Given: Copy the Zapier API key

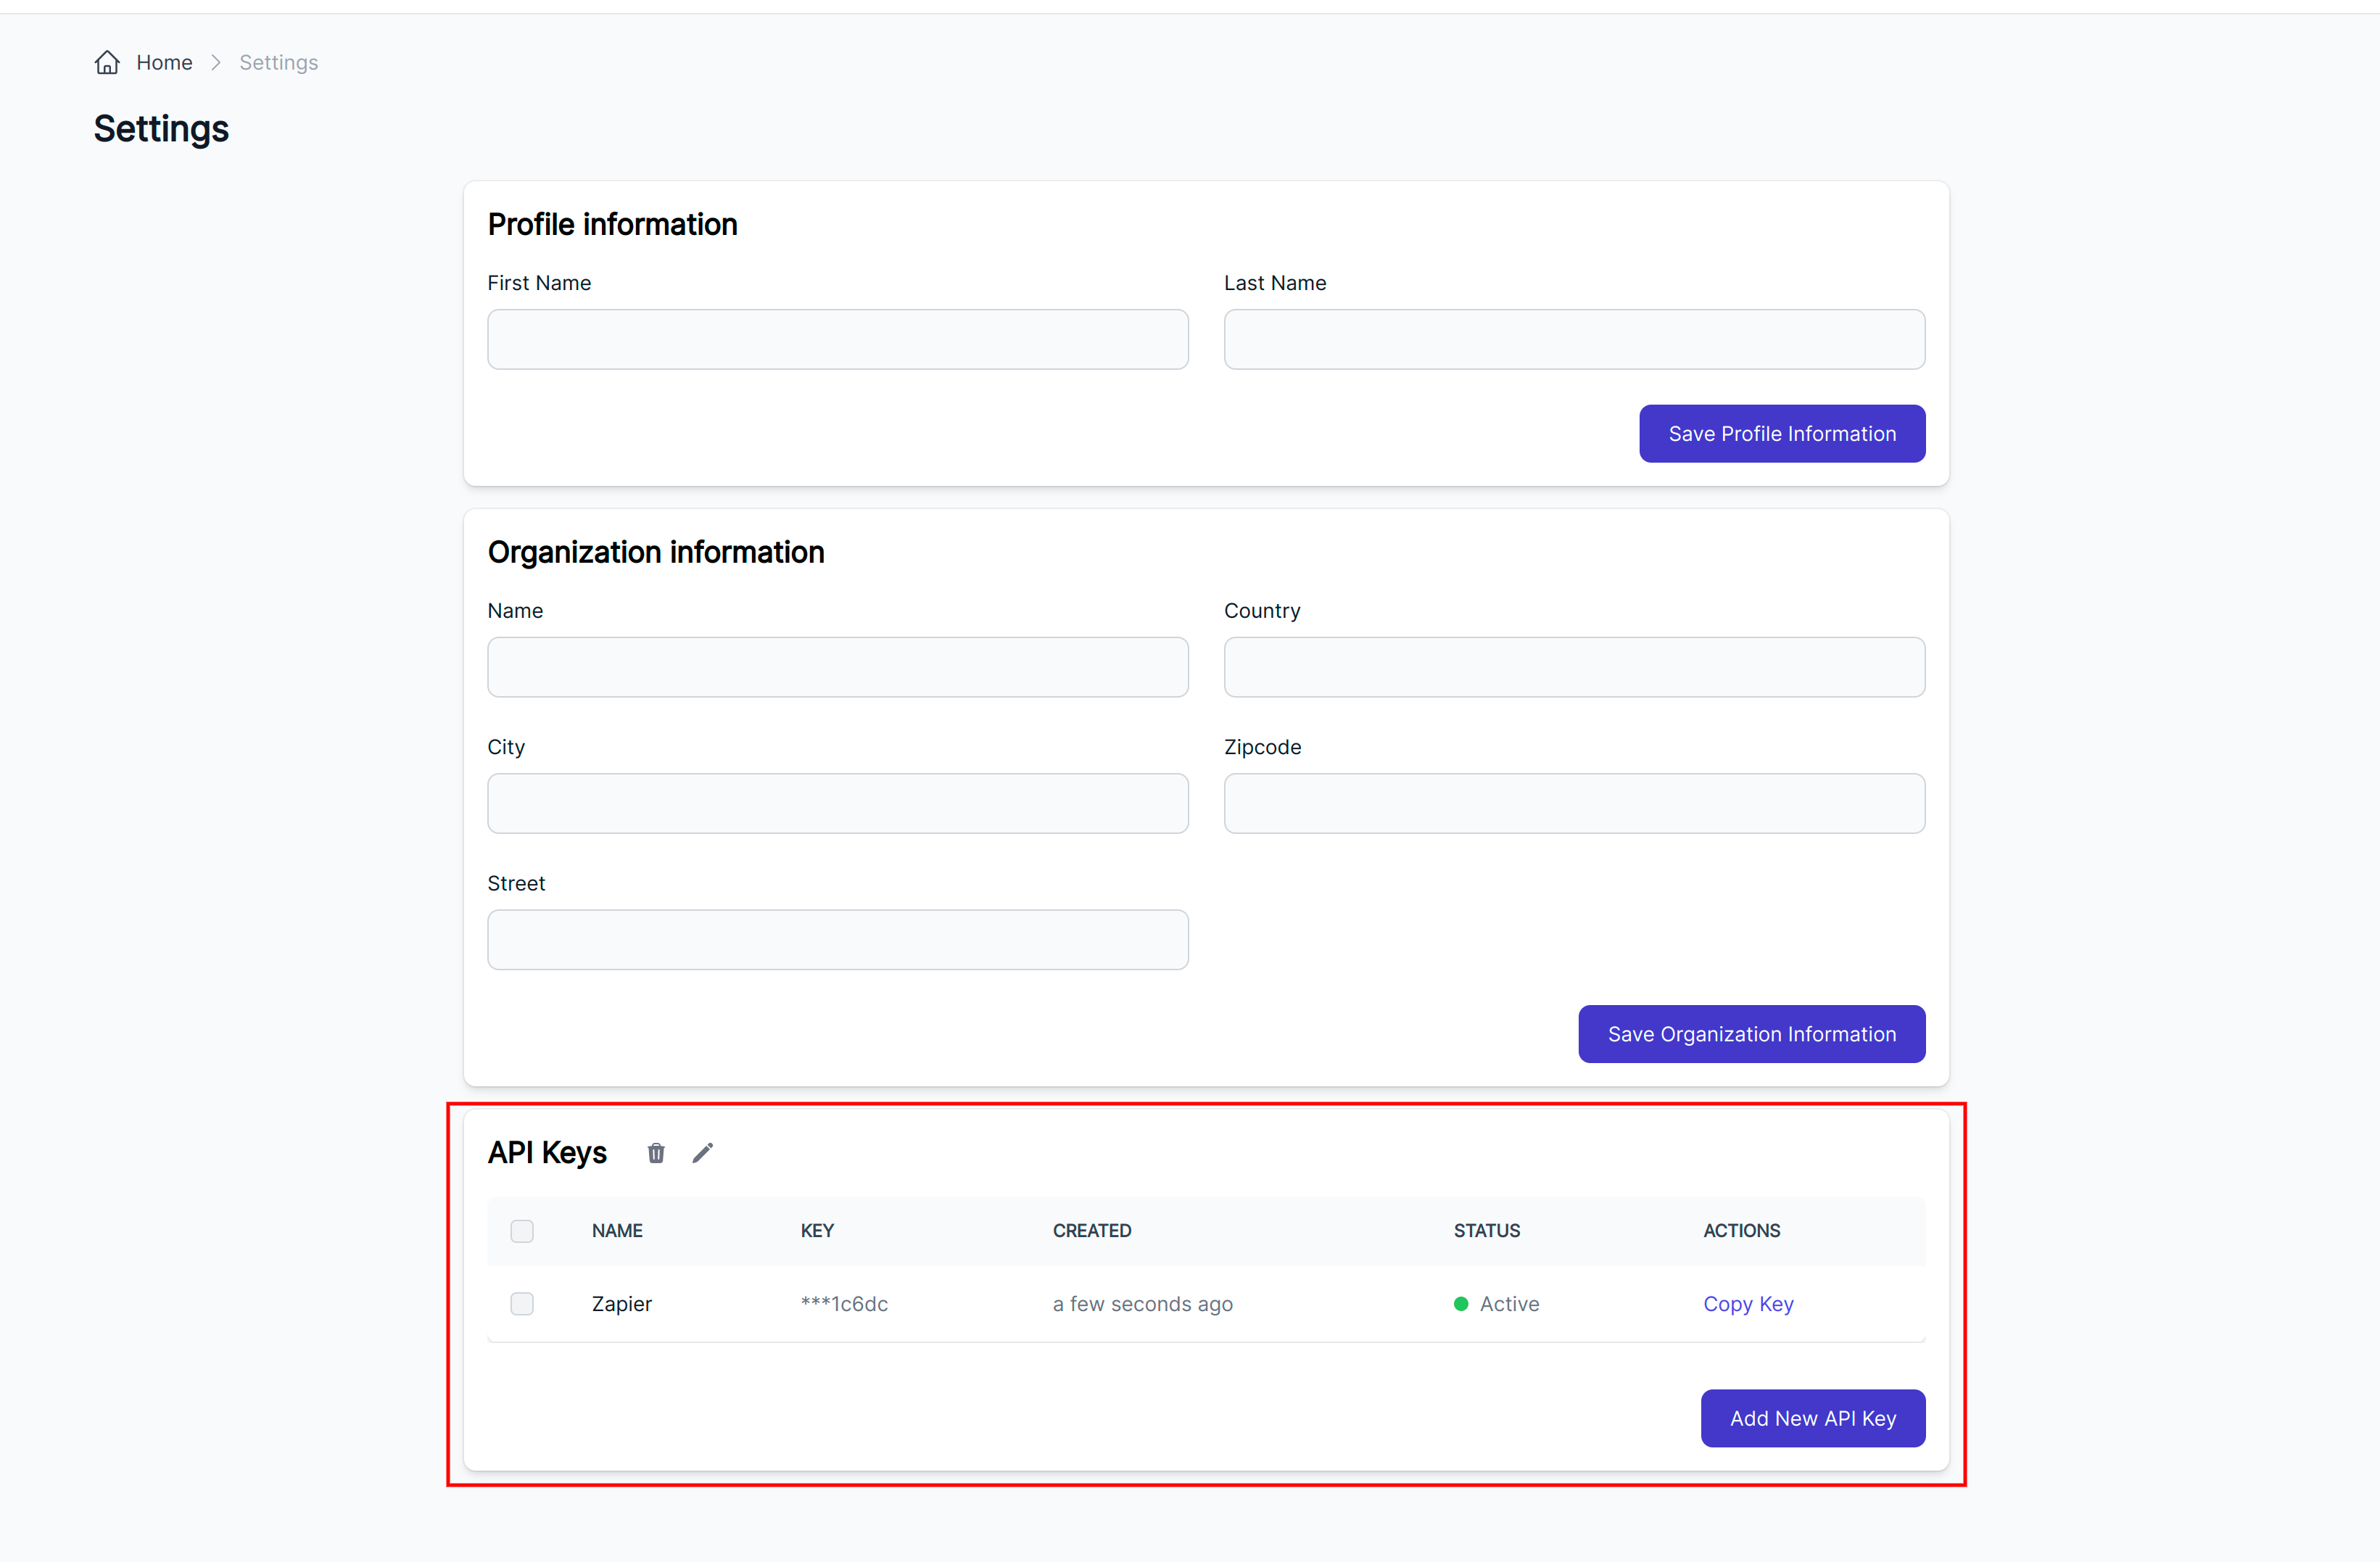Looking at the screenshot, I should 1748,1303.
